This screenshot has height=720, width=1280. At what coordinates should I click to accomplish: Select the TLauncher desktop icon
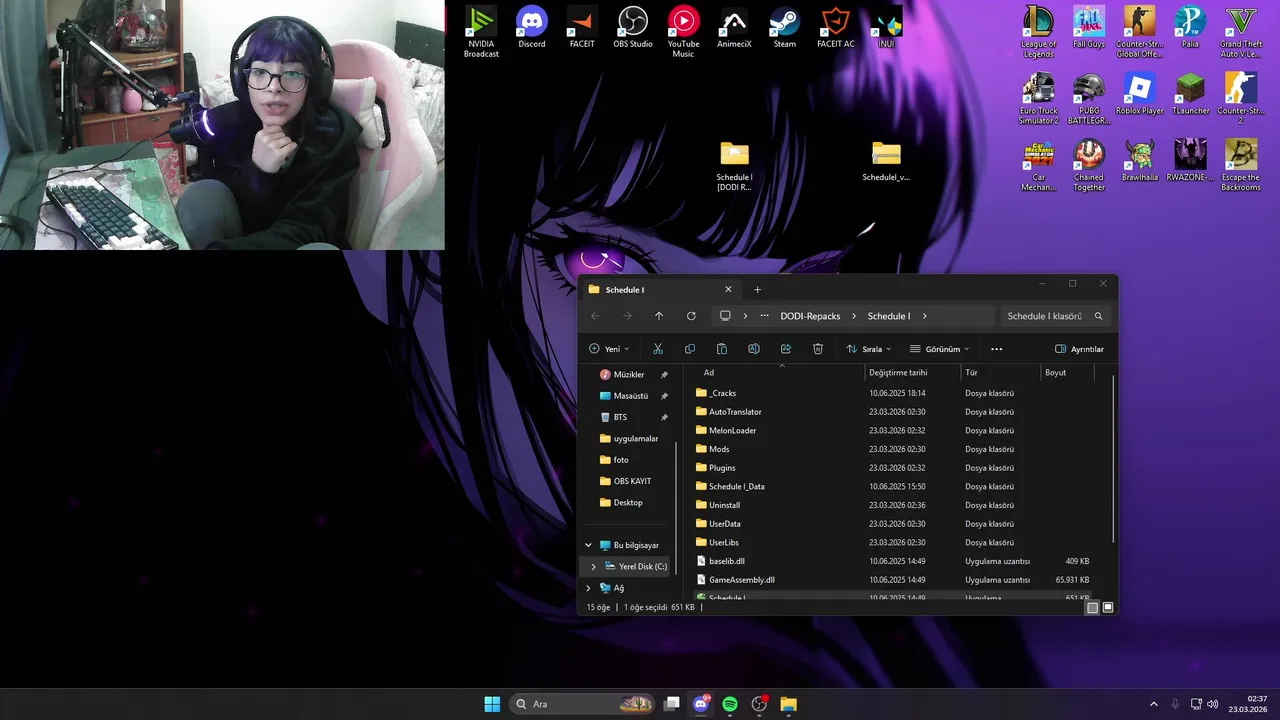pos(1190,94)
